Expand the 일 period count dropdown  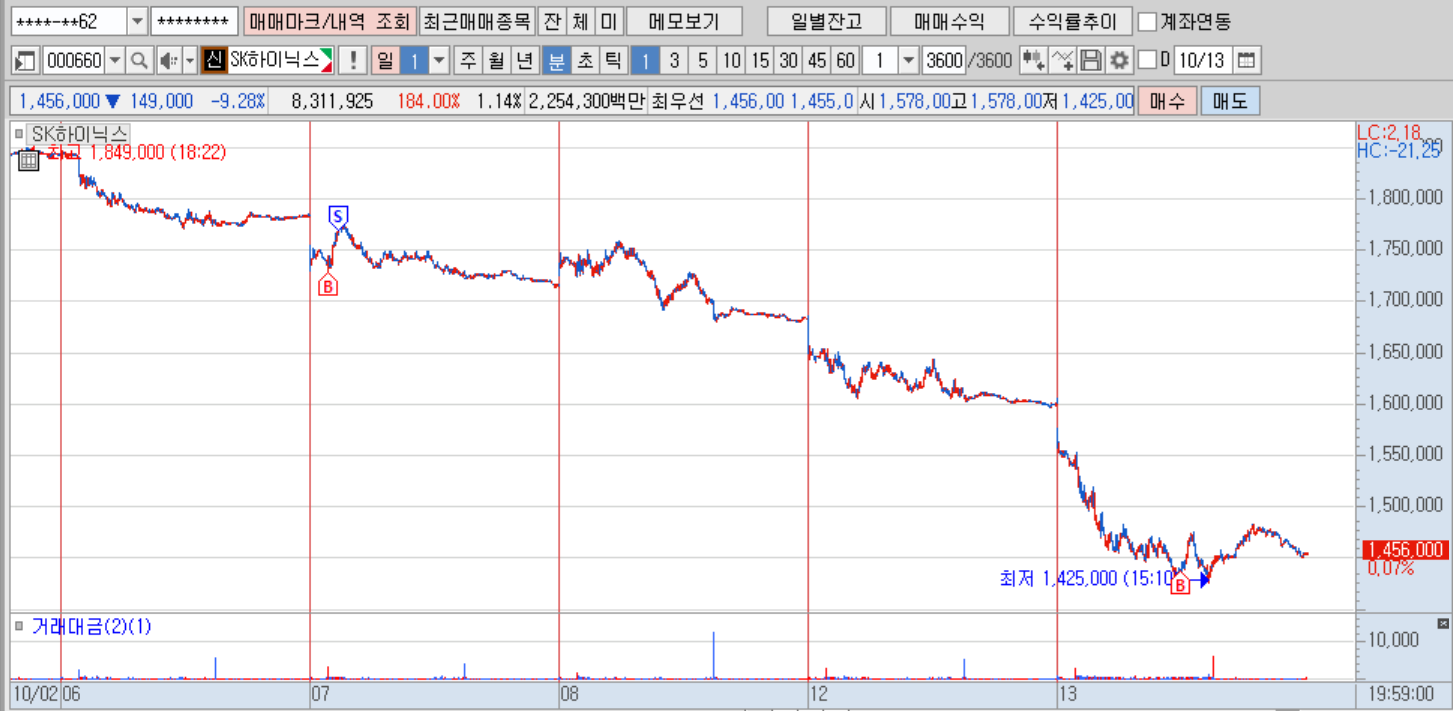pyautogui.click(x=439, y=60)
